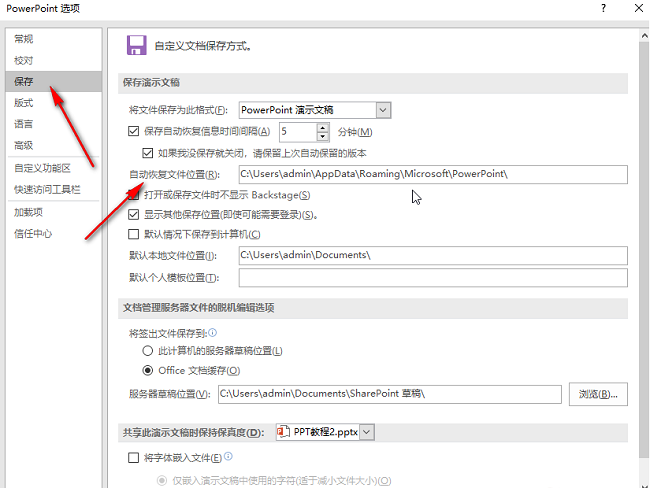Viewport: 650px width, 488px height.
Task: Enable 将字体嵌入文件 checkbox
Action: [133, 458]
